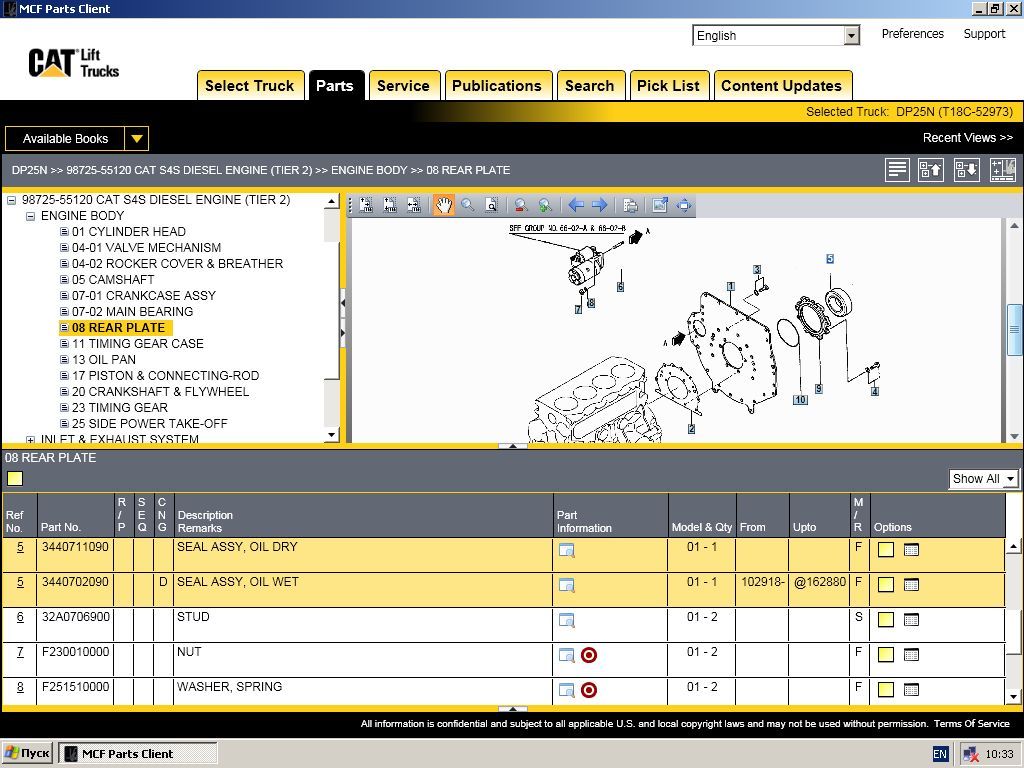Viewport: 1024px width, 768px height.
Task: Click ref number 7 link in the NUT row
Action: (x=20, y=652)
